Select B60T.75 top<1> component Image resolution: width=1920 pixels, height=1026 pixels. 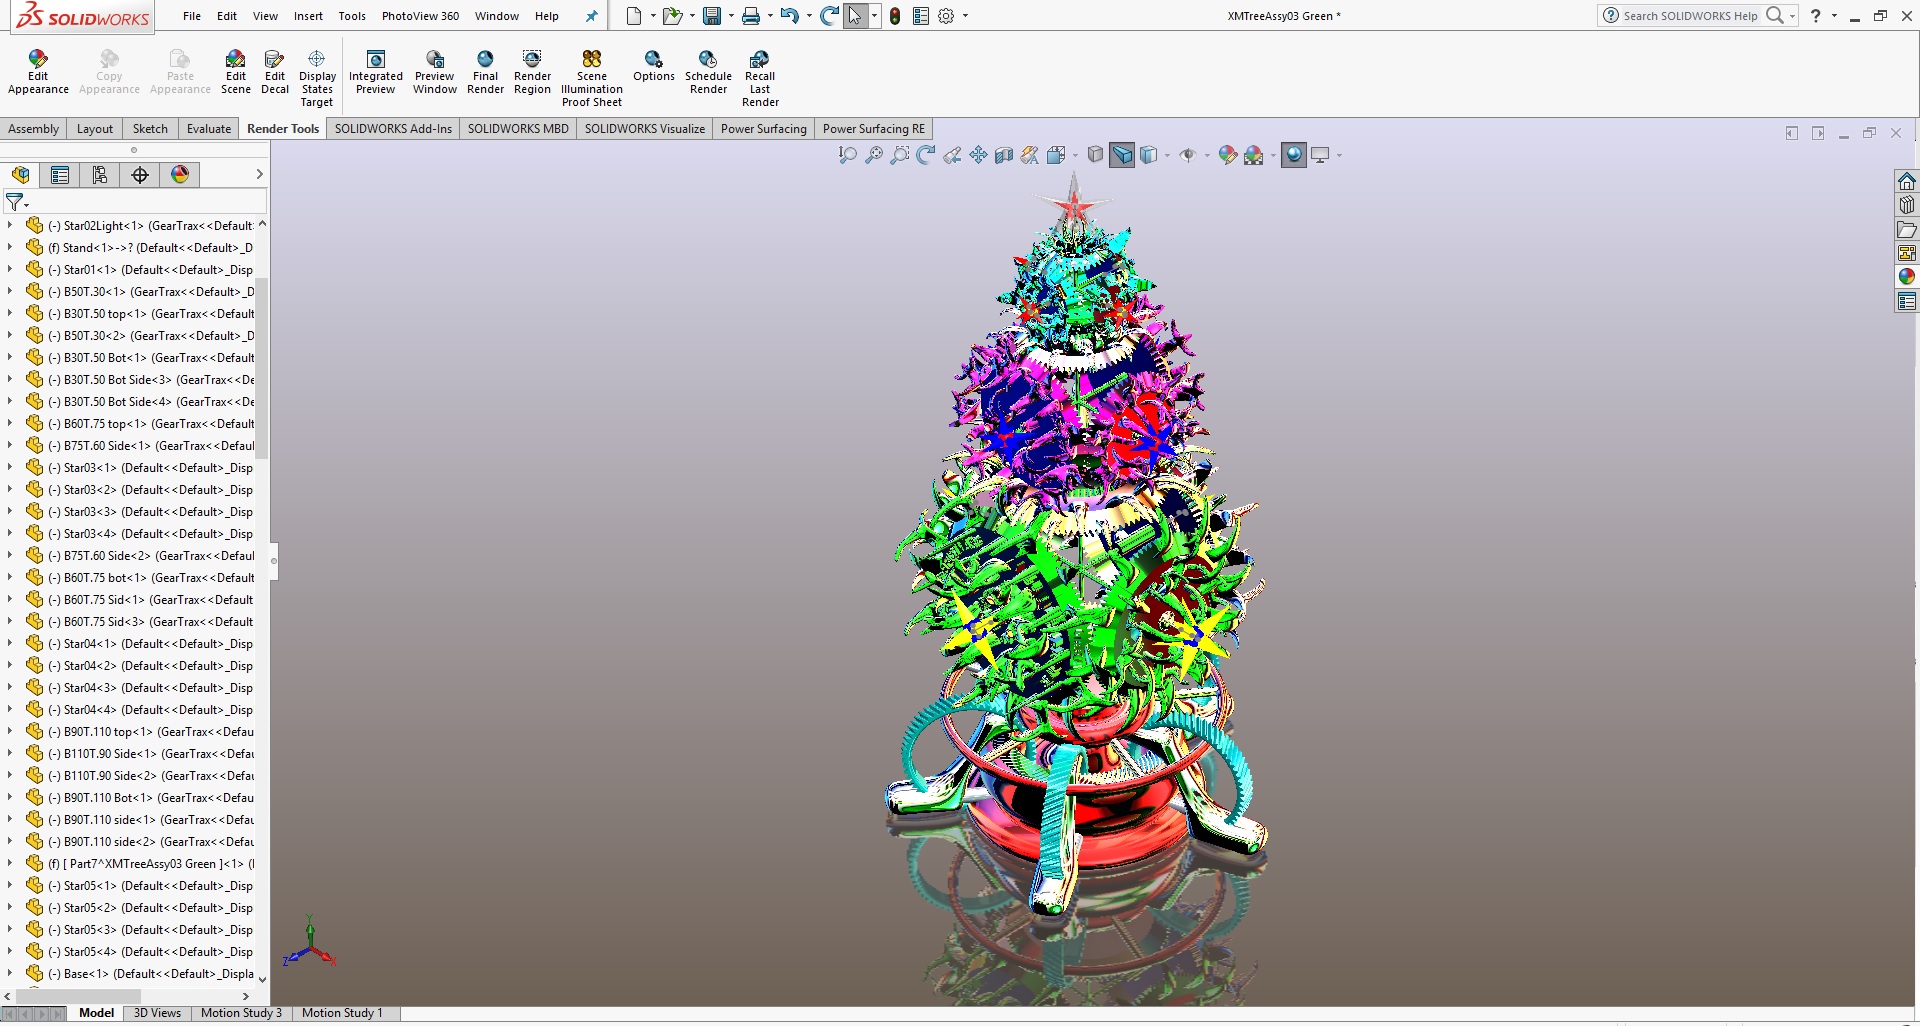(x=150, y=423)
